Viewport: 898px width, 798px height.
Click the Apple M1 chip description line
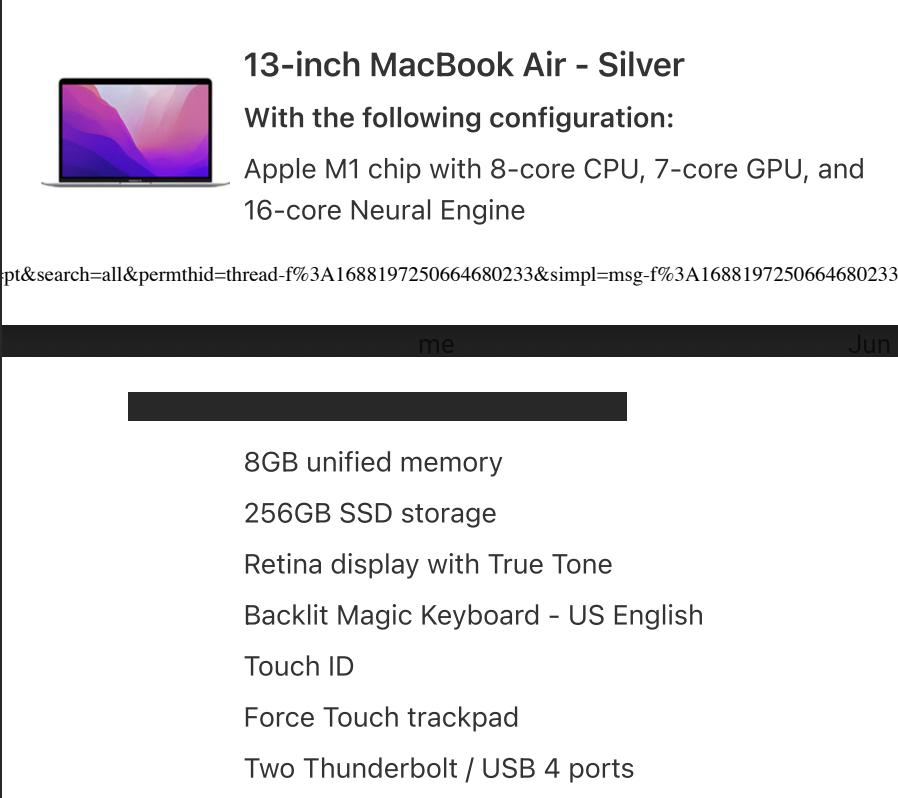(x=554, y=169)
